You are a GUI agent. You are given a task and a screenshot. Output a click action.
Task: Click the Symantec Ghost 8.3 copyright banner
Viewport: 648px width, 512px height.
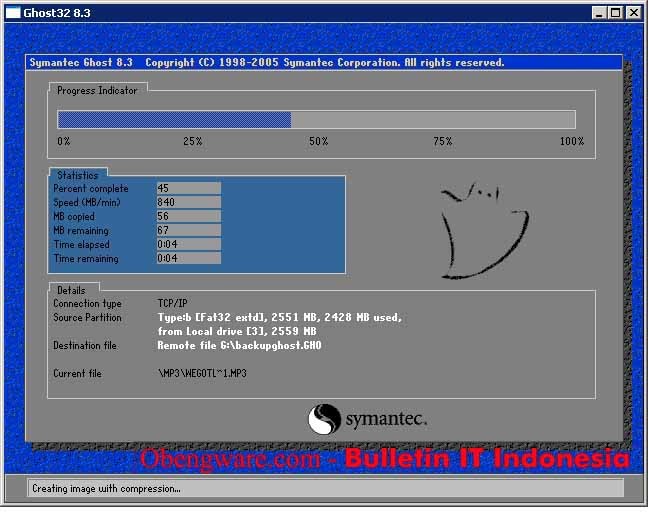coord(324,62)
